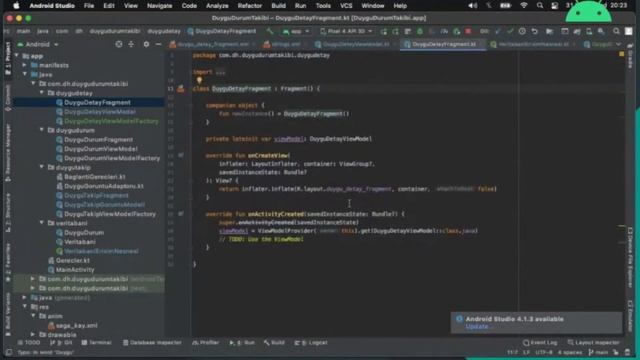Click the UTF-8 encoding status bar entry

(x=543, y=353)
